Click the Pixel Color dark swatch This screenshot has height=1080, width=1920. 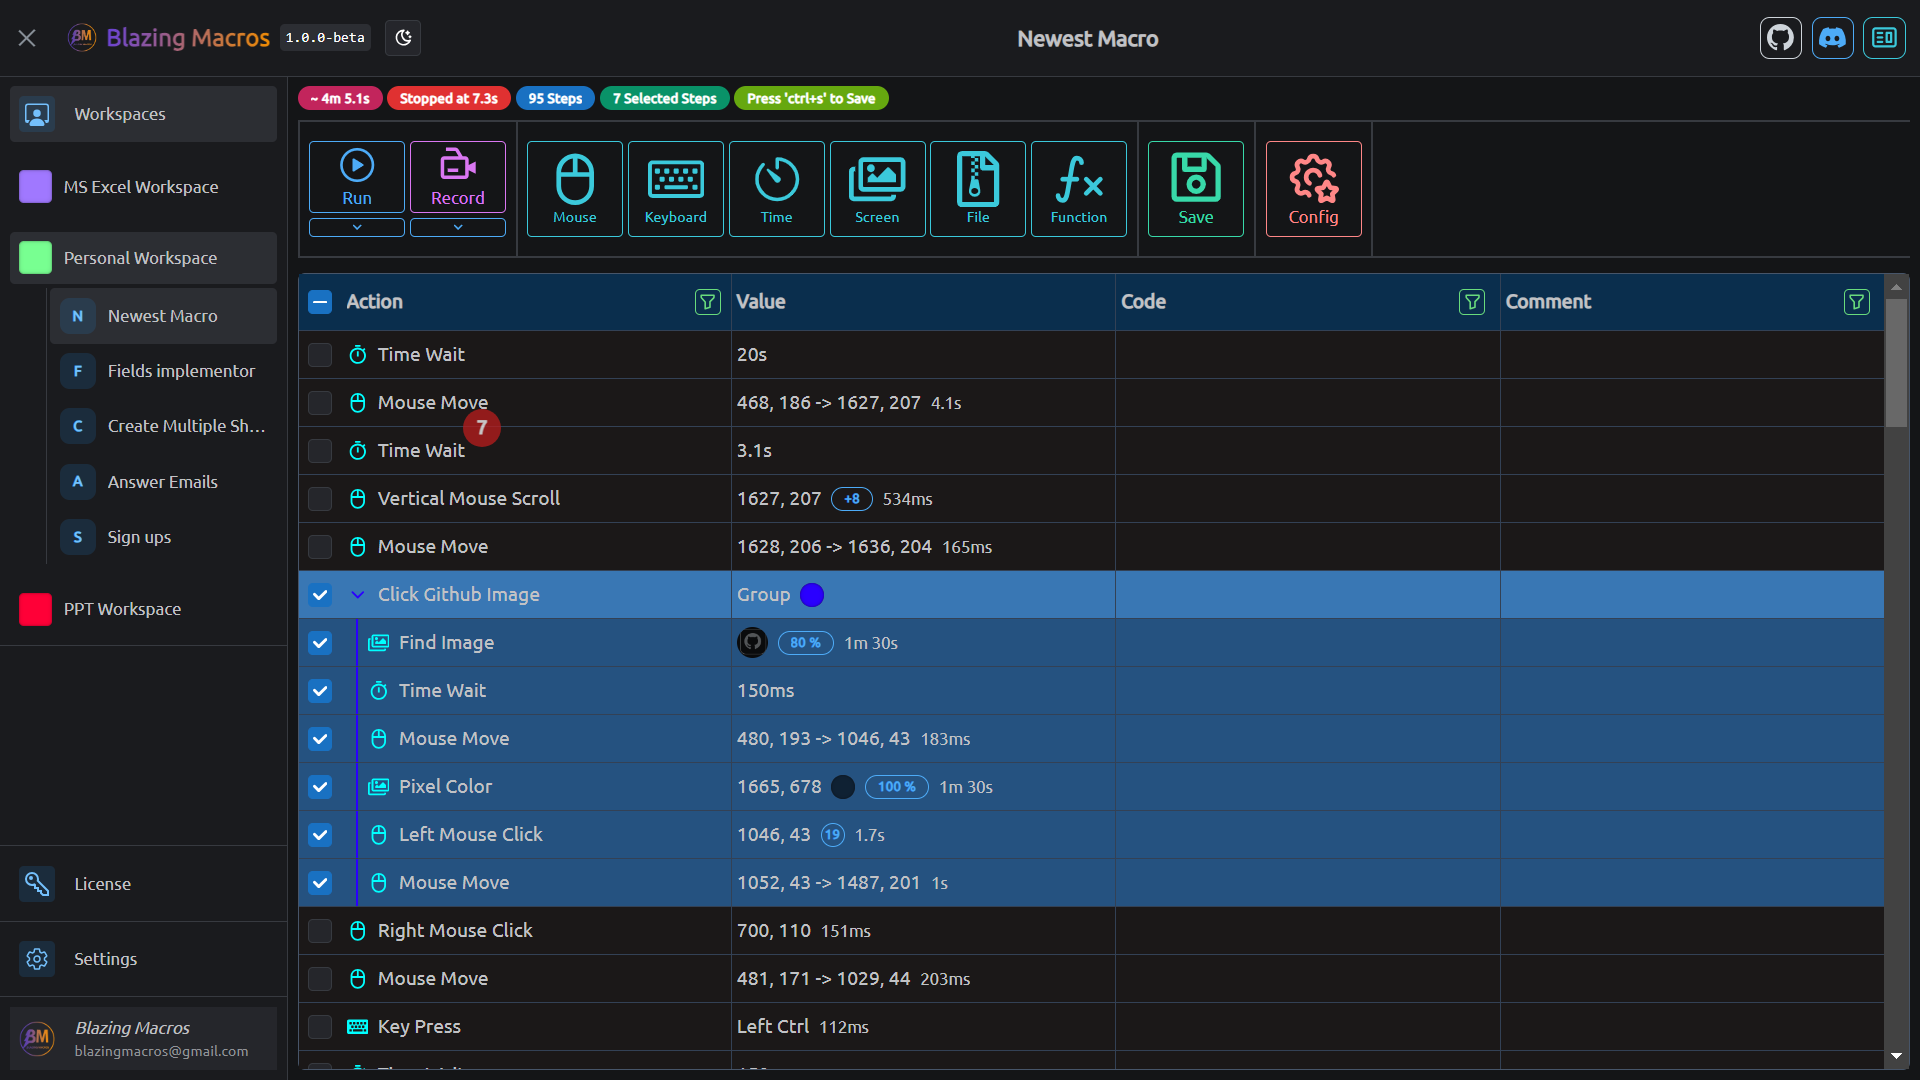point(843,787)
